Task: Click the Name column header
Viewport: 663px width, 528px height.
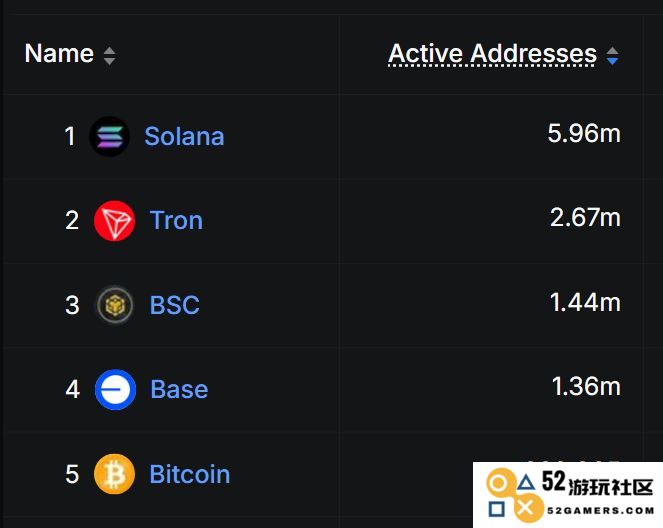Action: (x=59, y=54)
